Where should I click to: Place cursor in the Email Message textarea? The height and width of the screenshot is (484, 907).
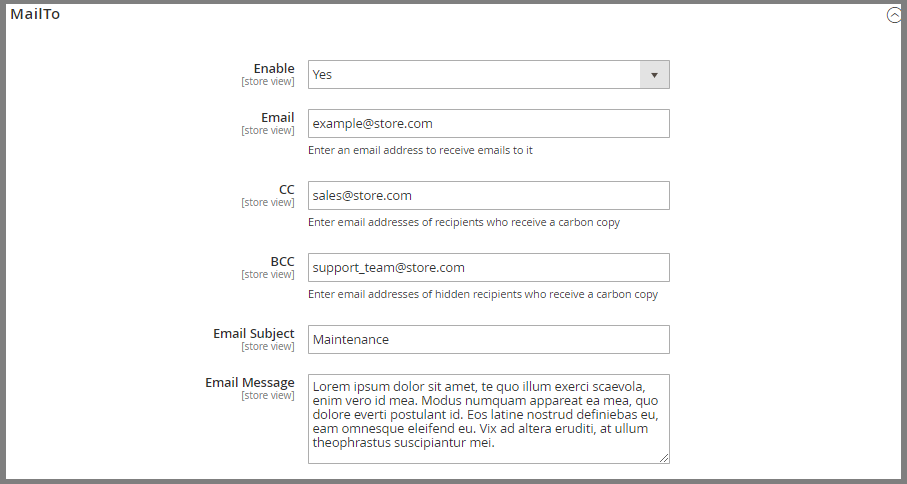[488, 419]
